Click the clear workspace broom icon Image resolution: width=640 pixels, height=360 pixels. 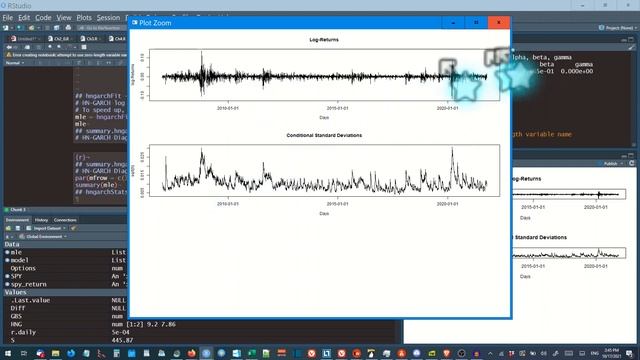pyautogui.click(x=73, y=228)
